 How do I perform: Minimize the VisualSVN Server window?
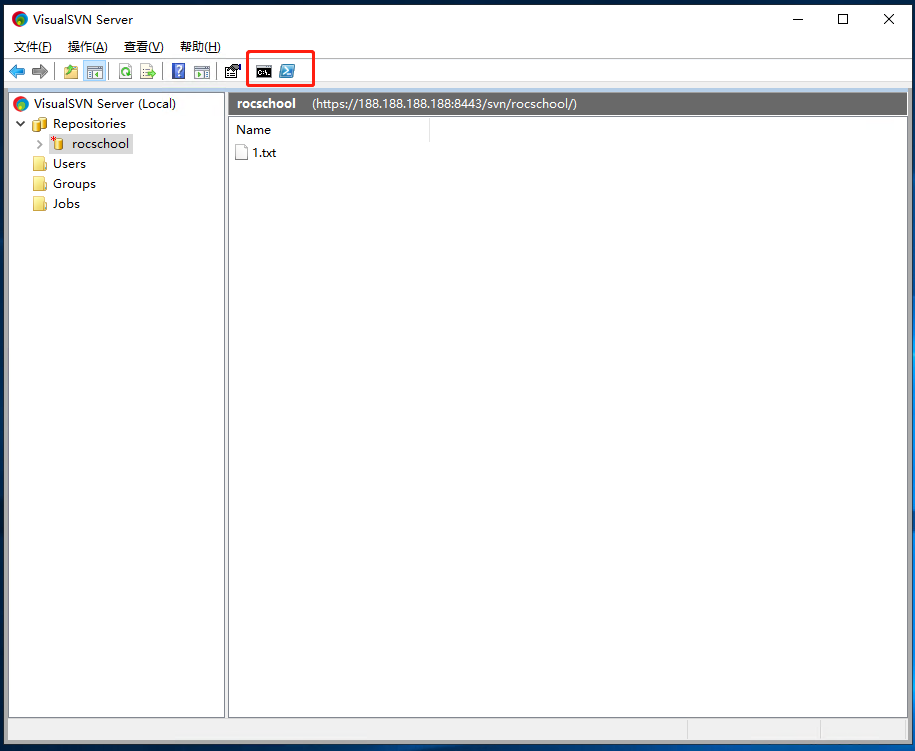[798, 19]
